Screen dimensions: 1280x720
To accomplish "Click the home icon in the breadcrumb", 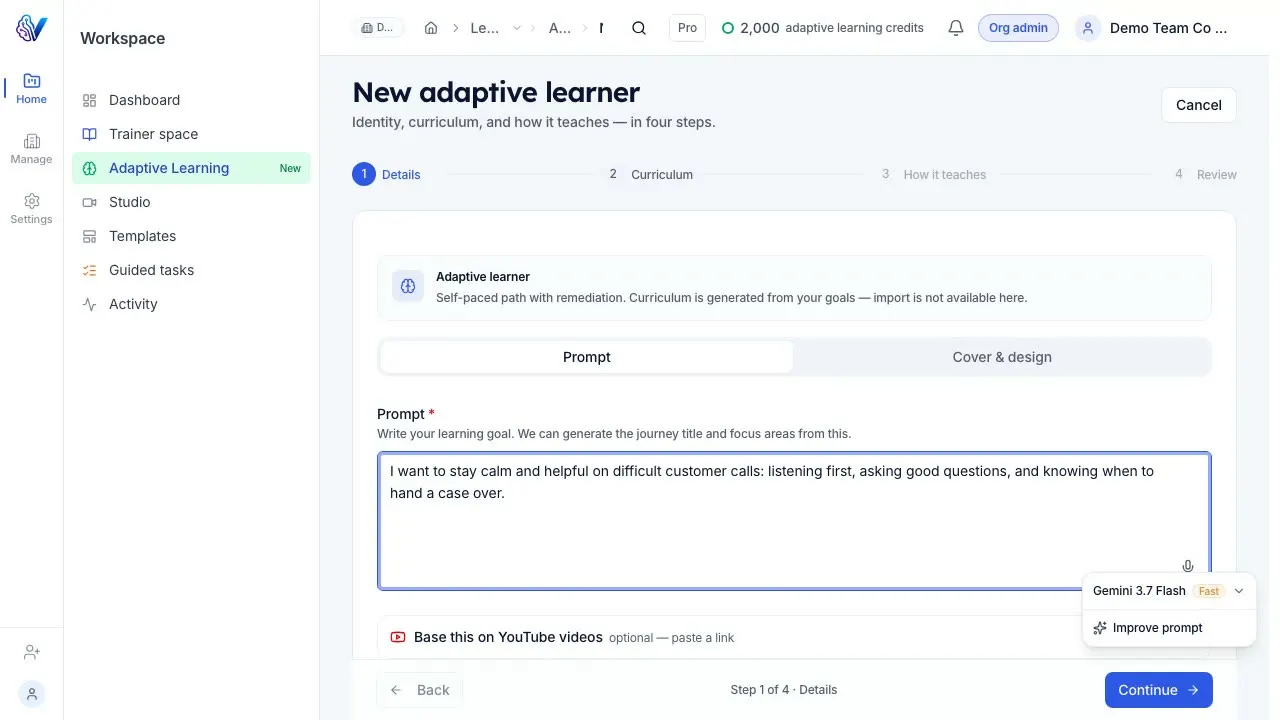I will pyautogui.click(x=431, y=28).
